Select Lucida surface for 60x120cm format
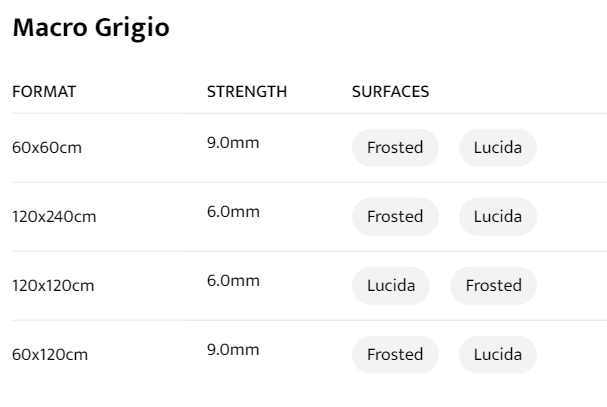Image resolution: width=607 pixels, height=407 pixels. point(498,354)
